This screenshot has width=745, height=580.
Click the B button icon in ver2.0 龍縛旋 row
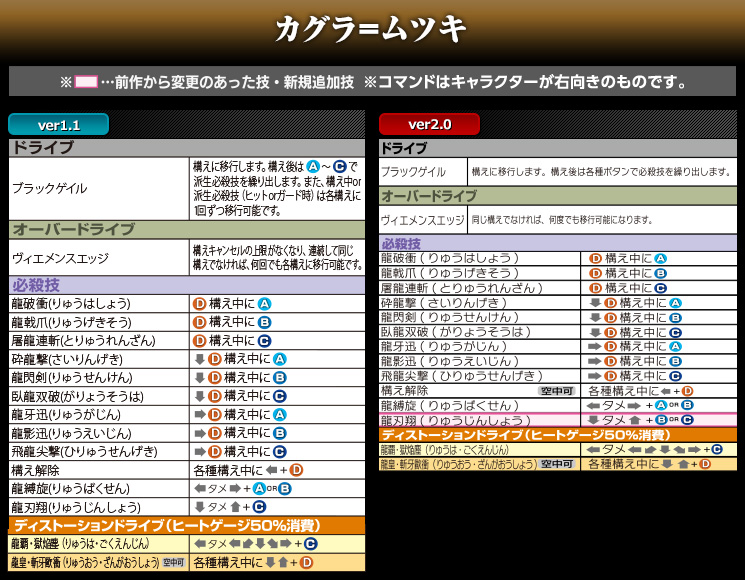coord(687,405)
